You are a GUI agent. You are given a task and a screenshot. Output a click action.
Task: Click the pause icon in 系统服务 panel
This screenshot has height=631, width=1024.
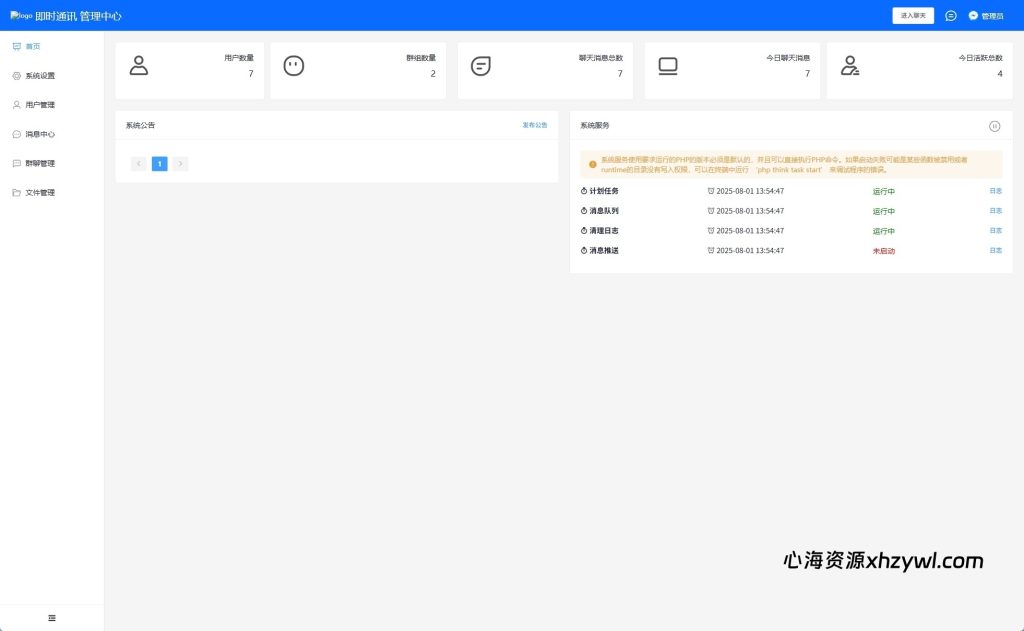point(994,126)
